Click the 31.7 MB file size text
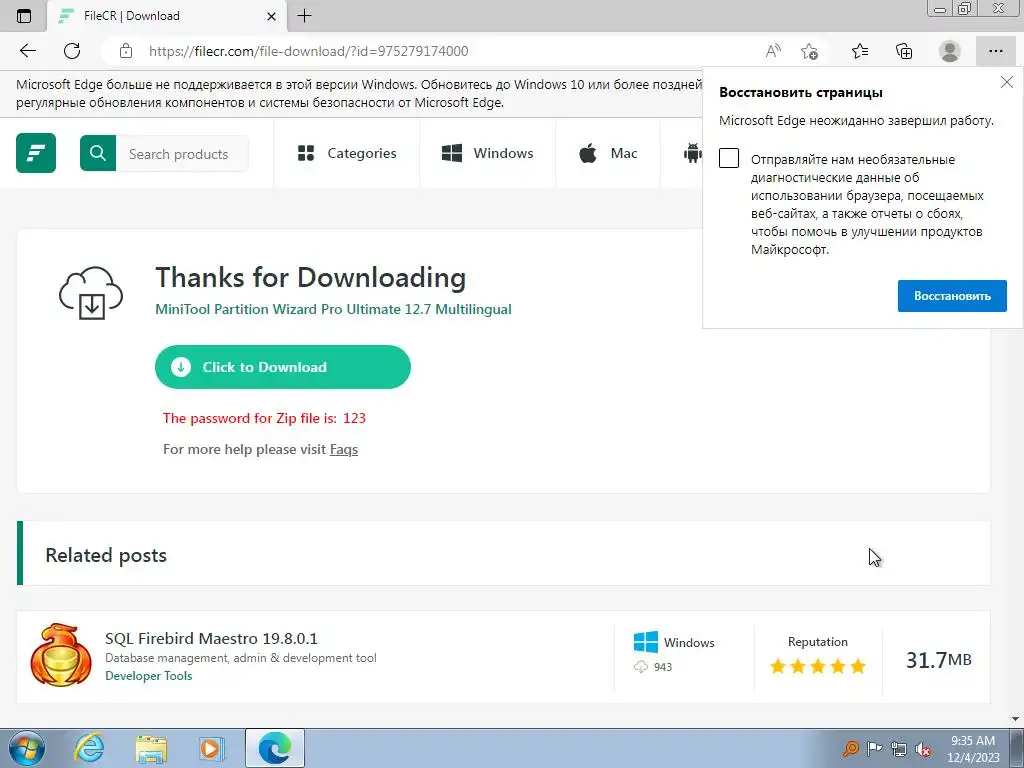This screenshot has height=768, width=1024. point(938,660)
